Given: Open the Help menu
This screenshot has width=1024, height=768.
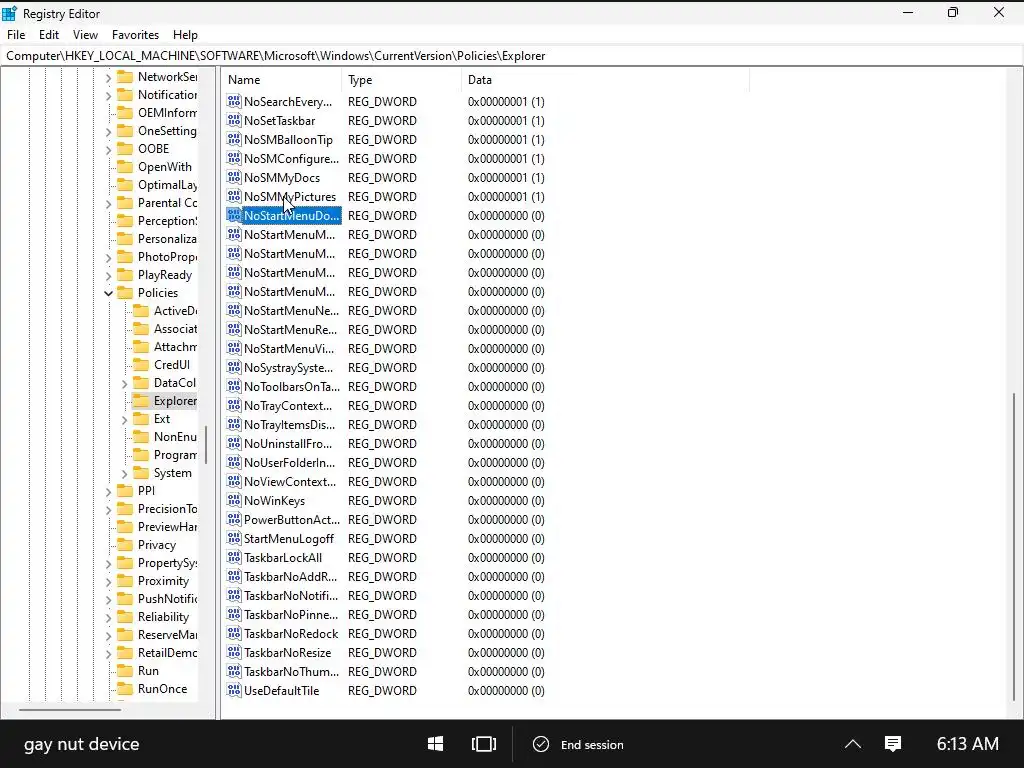Looking at the screenshot, I should 185,35.
